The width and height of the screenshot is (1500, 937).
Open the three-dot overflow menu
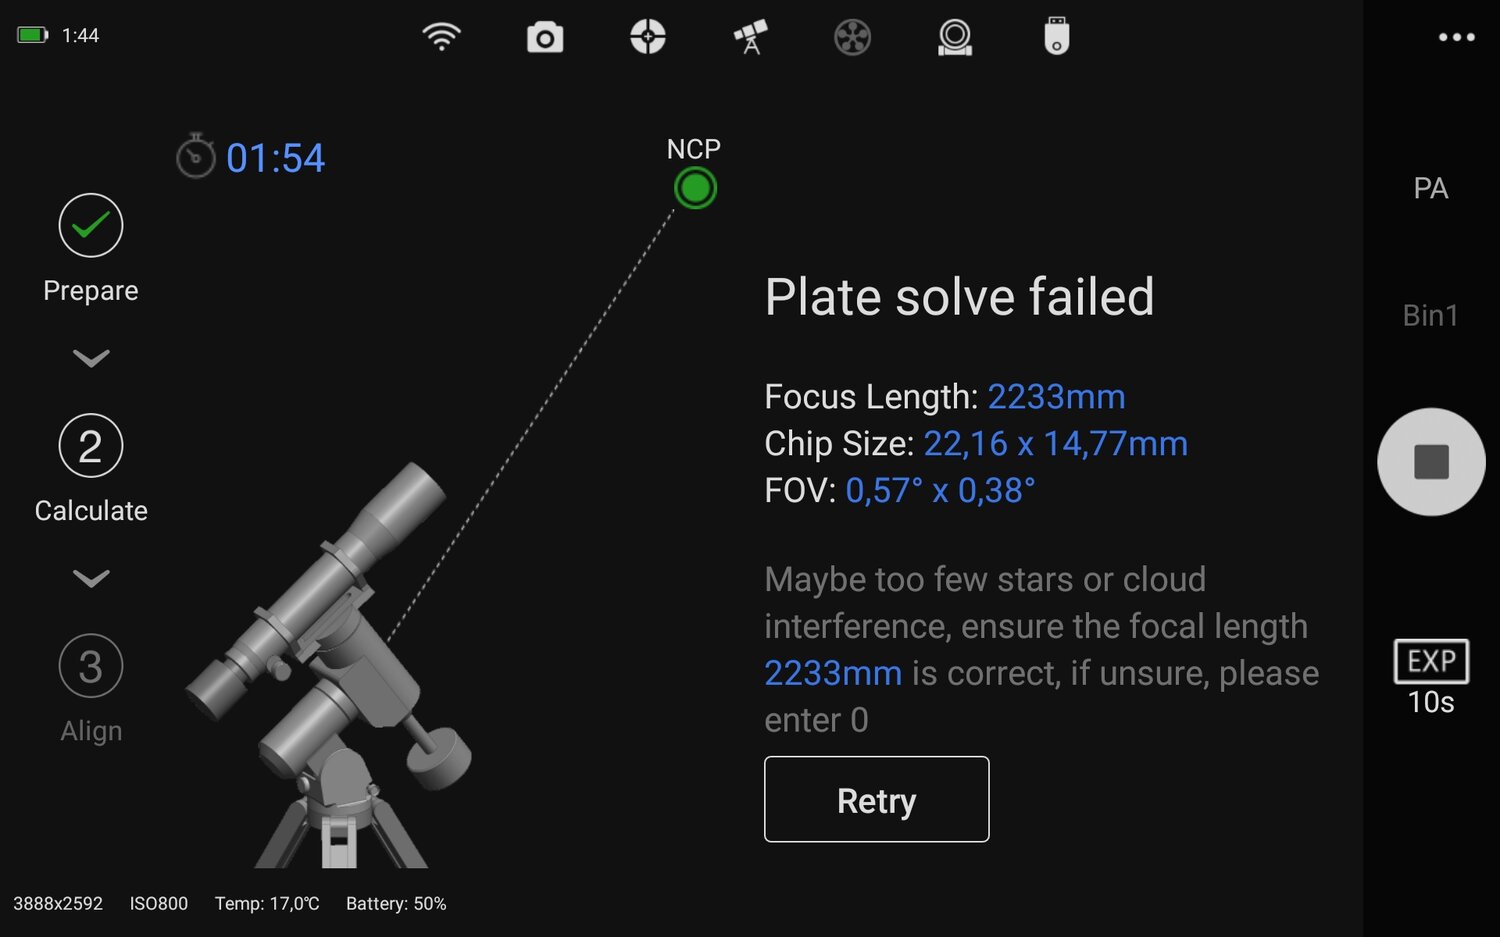(1455, 36)
